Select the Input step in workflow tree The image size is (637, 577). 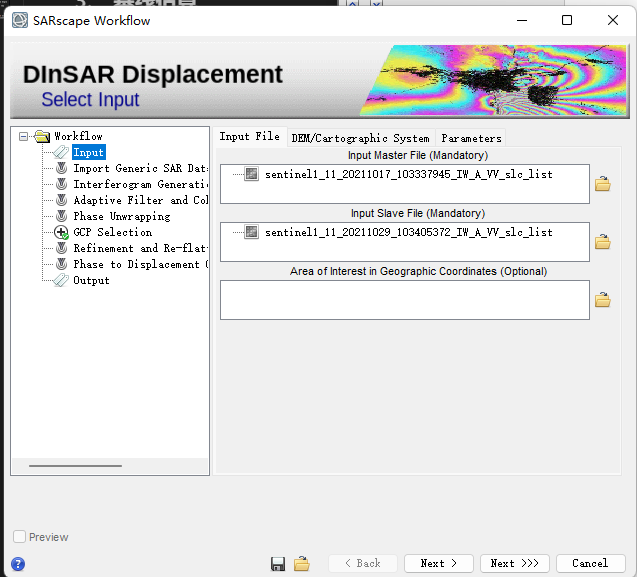tap(89, 152)
